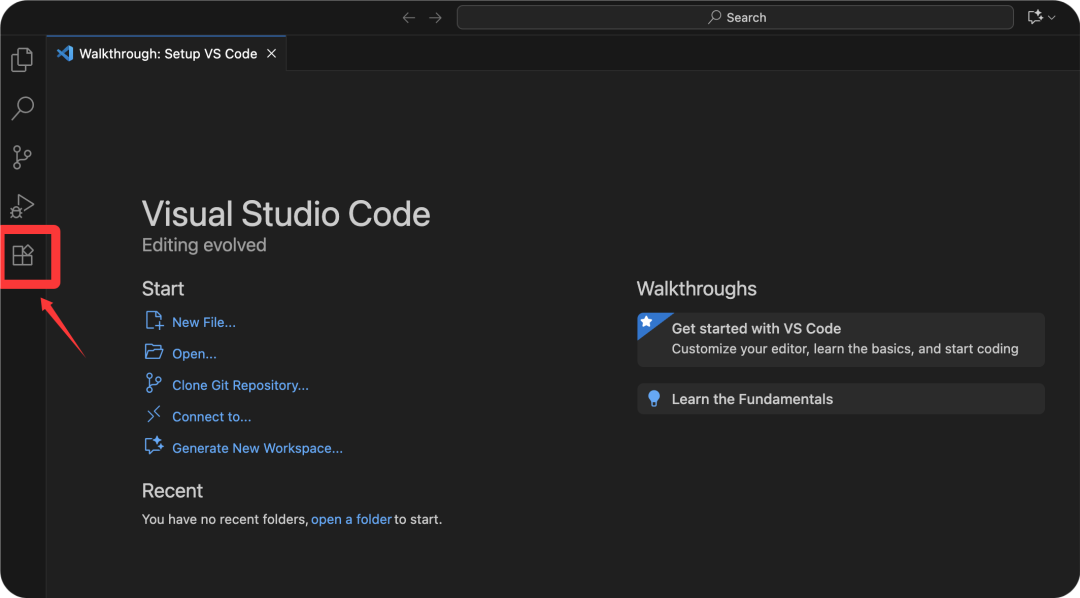This screenshot has height=598, width=1080.
Task: Click the Search command center field
Action: (x=735, y=18)
